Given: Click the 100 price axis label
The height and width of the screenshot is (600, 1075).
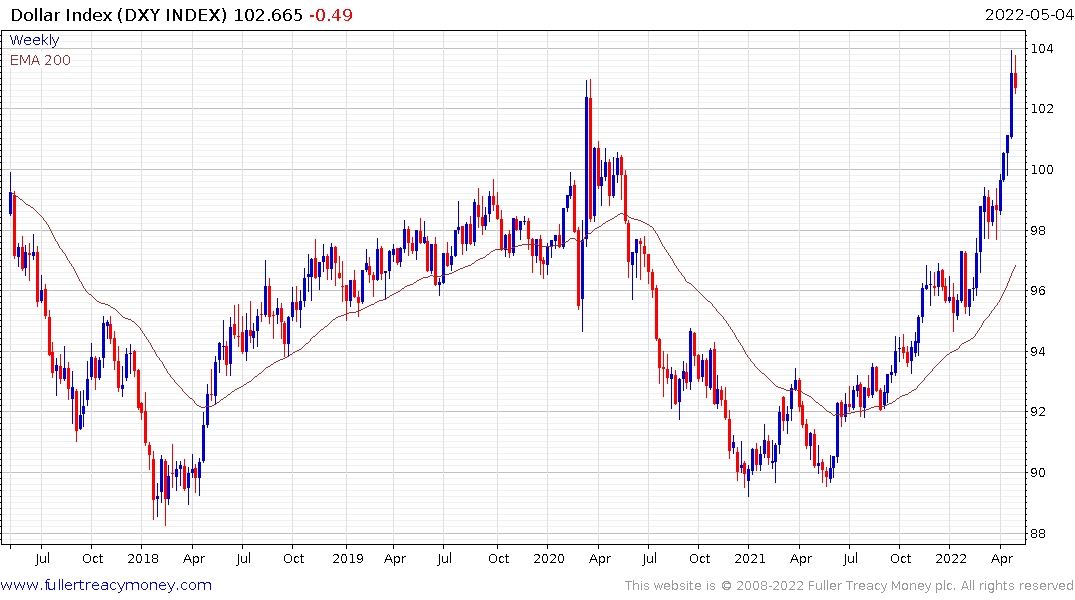Looking at the screenshot, I should 1042,169.
